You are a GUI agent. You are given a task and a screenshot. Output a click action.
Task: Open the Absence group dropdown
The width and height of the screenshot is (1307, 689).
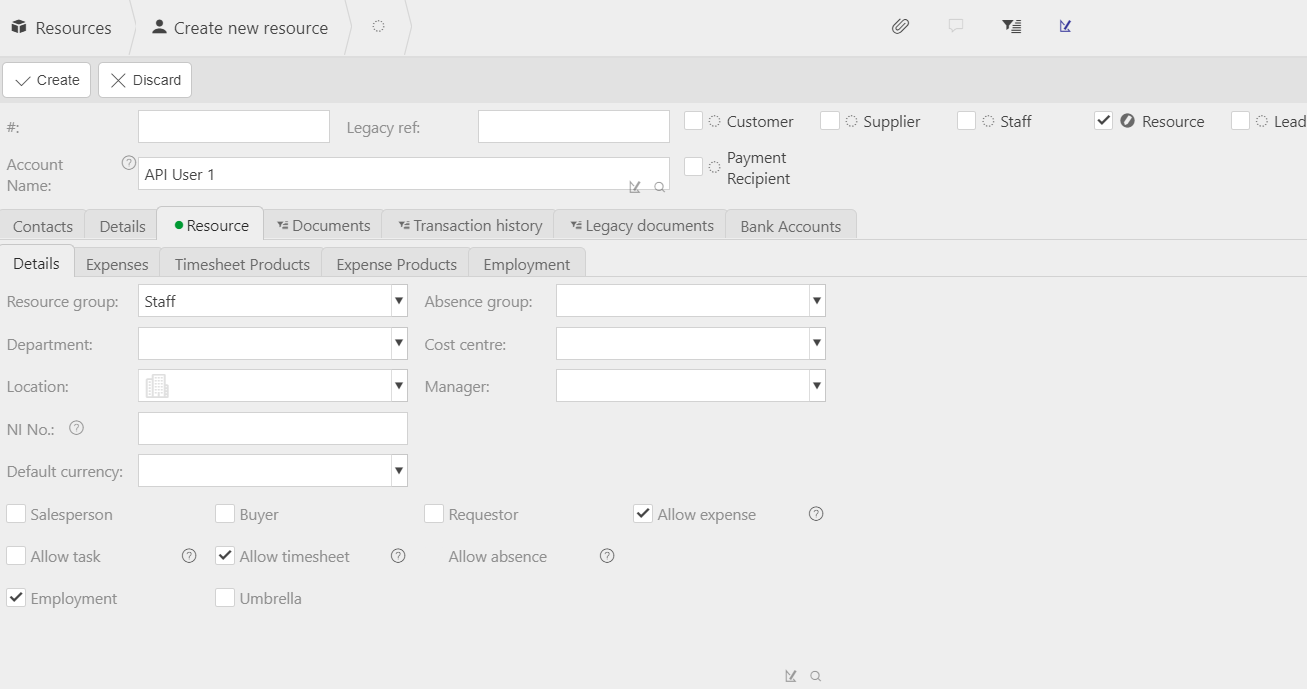(817, 301)
